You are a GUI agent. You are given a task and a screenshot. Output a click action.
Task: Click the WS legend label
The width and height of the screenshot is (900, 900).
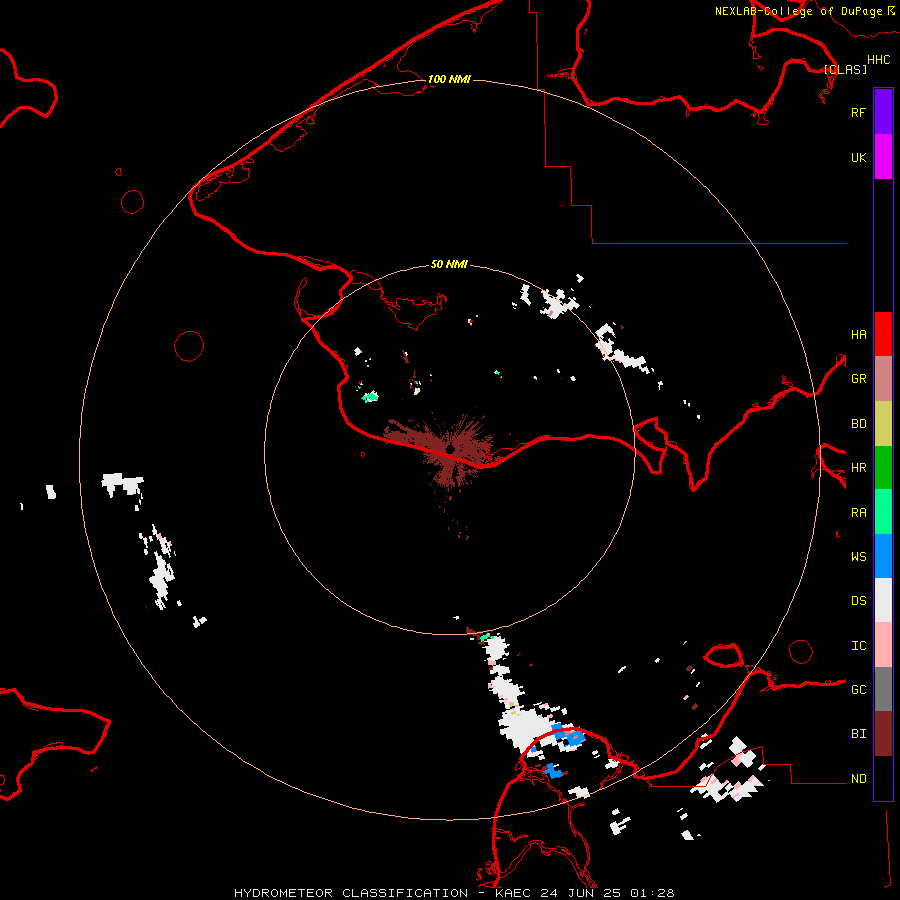[858, 556]
